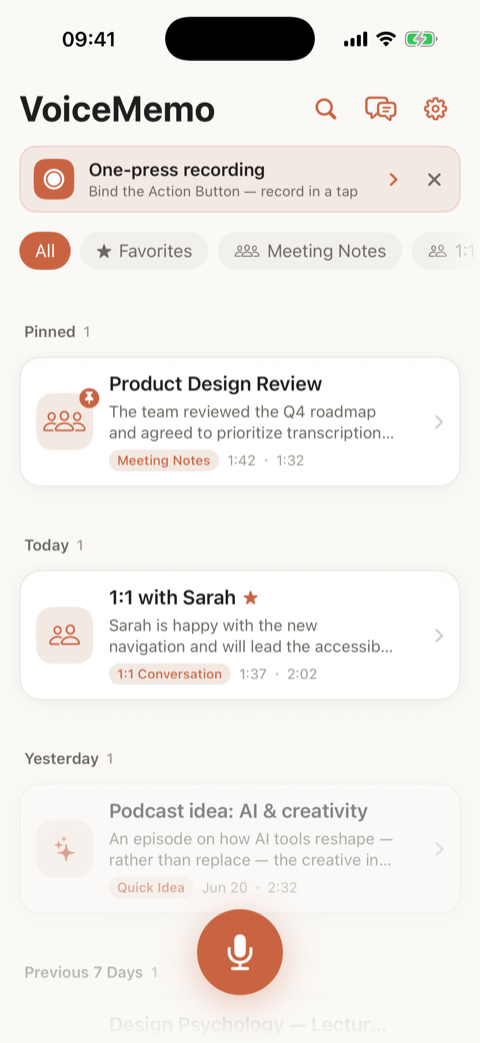The image size is (480, 1043).
Task: Tap the Product Design Review group icon
Action: pyautogui.click(x=64, y=422)
